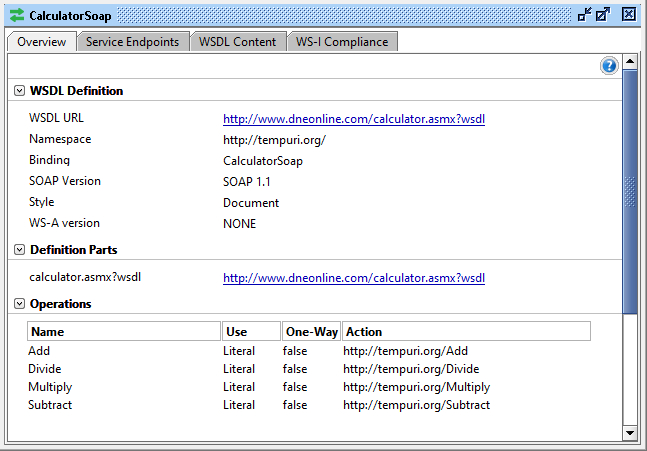The height and width of the screenshot is (451, 647).
Task: Click the Use column header
Action: click(251, 331)
